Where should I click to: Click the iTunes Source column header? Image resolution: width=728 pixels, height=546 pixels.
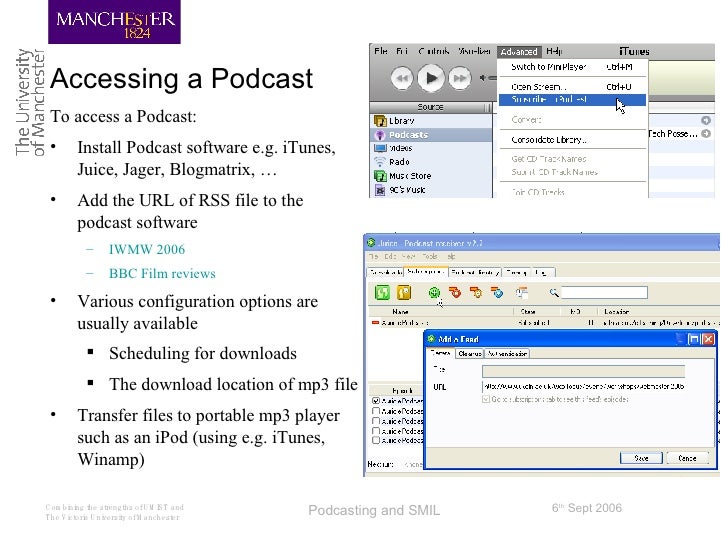click(430, 107)
